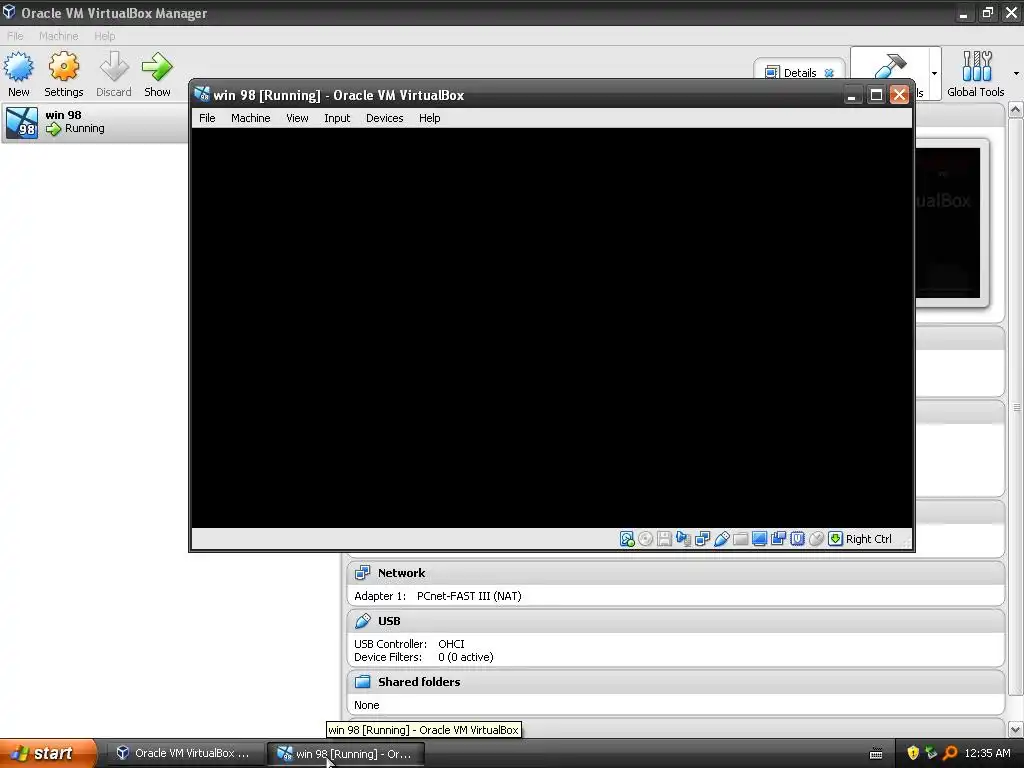This screenshot has width=1024, height=768.
Task: Click scrollbar down arrow in details pane
Action: [1016, 729]
